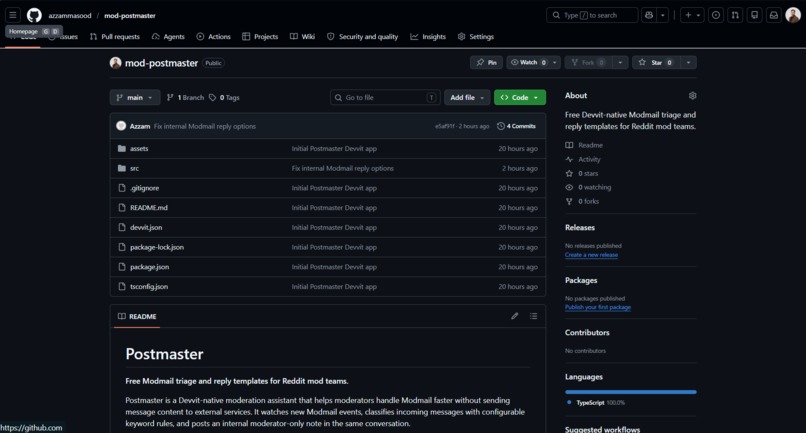This screenshot has height=433, width=806.
Task: Click the GitHub logo homepage icon
Action: (34, 15)
